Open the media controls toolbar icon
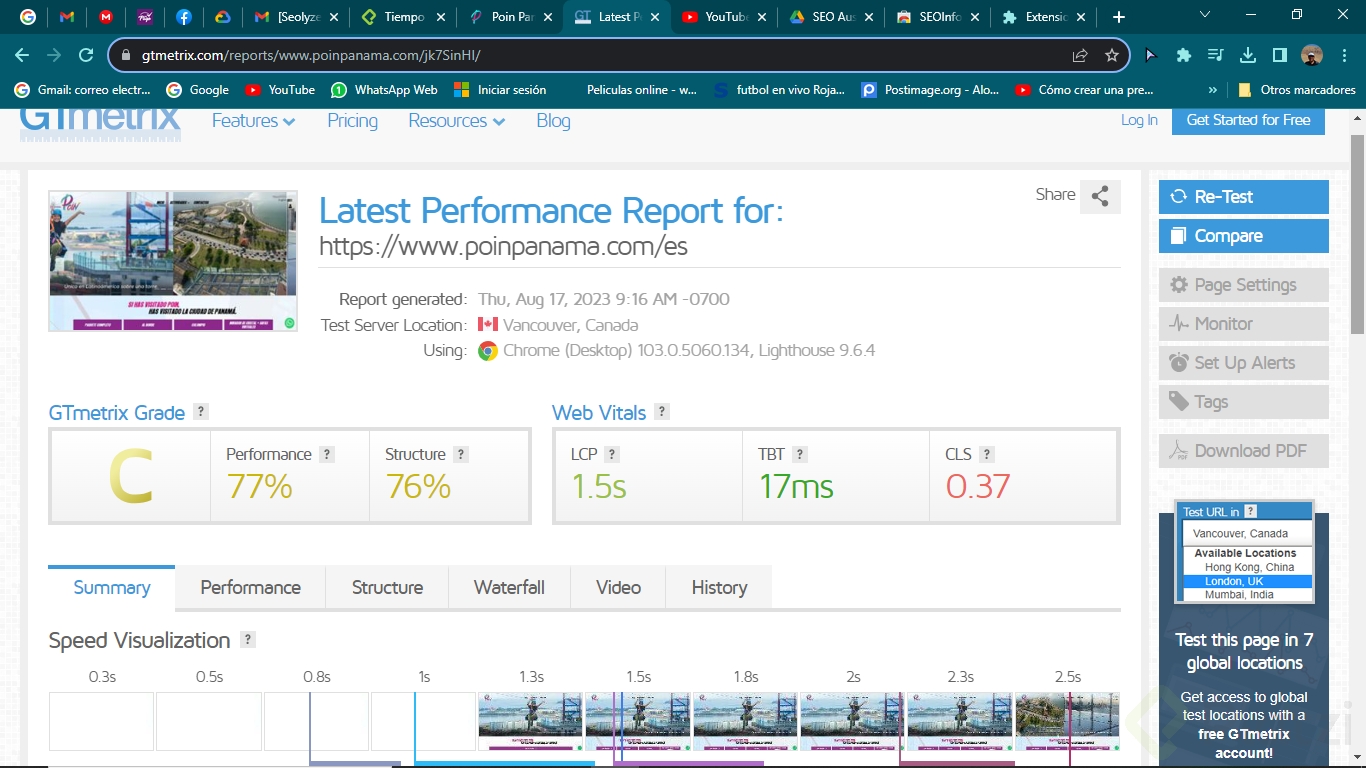This screenshot has width=1366, height=768. 1216,55
